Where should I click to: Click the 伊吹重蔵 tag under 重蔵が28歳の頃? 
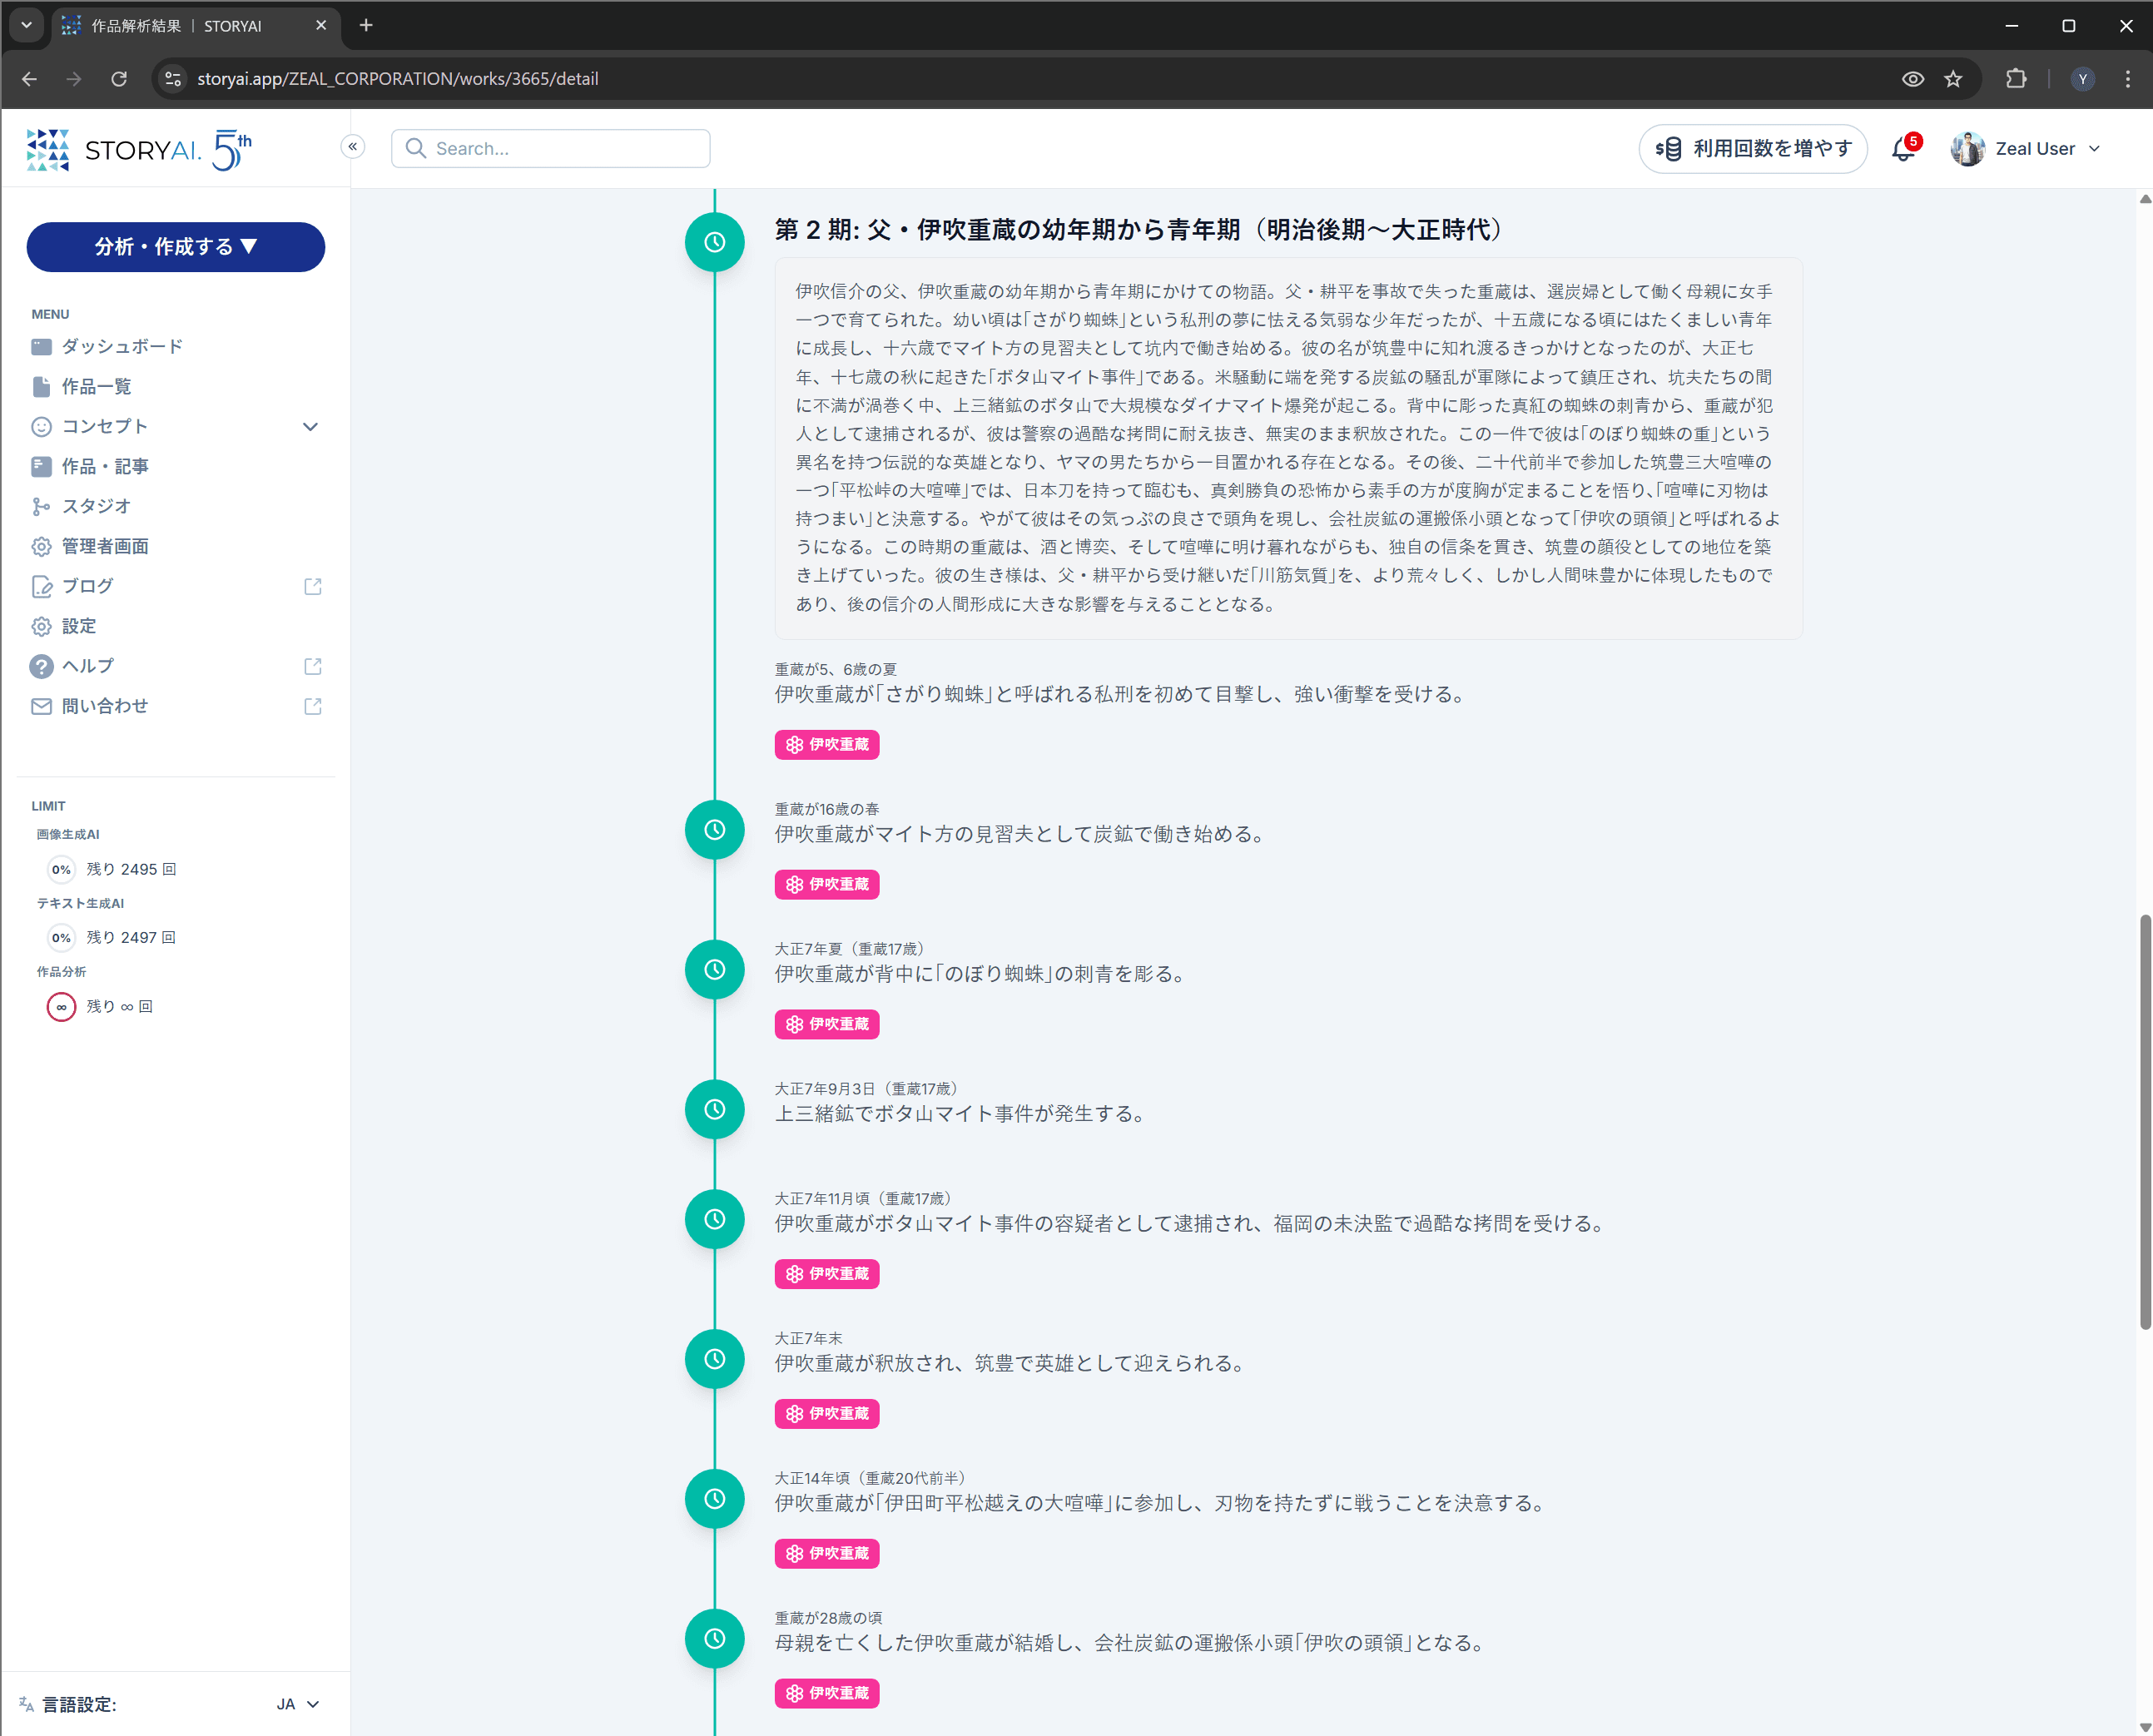click(827, 1694)
